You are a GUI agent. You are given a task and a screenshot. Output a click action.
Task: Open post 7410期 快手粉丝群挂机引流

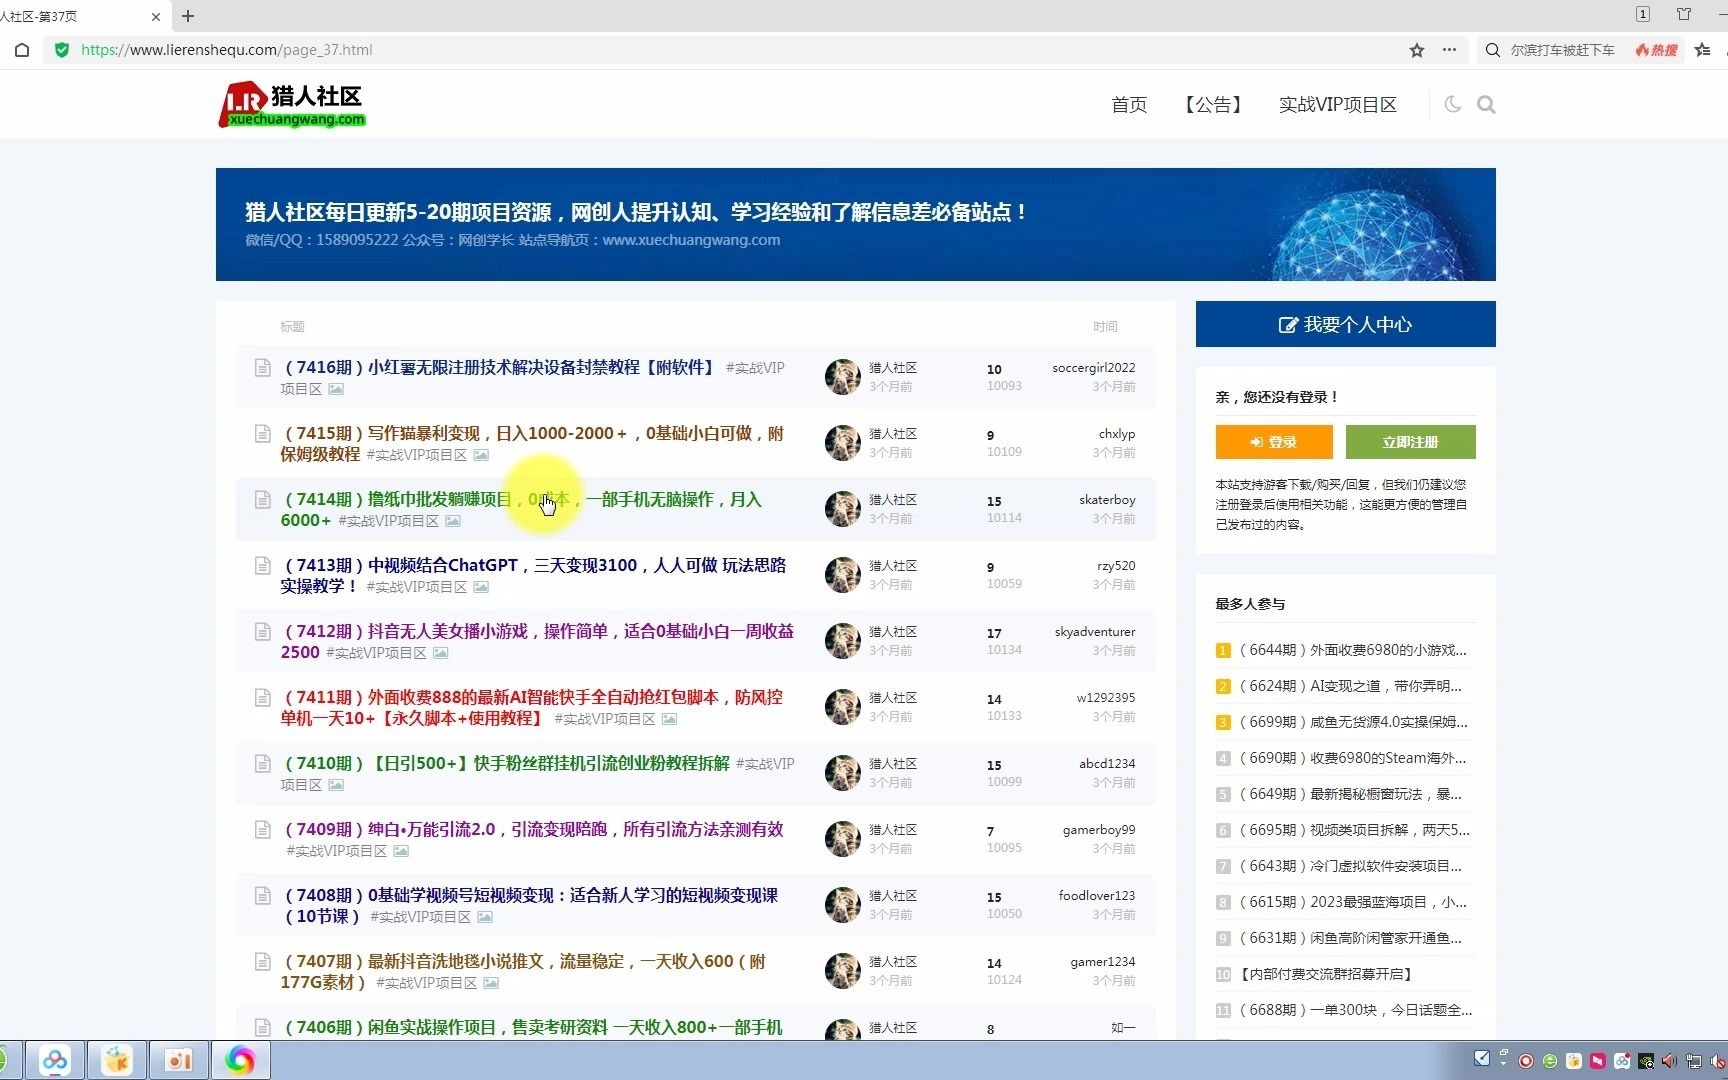tap(507, 763)
